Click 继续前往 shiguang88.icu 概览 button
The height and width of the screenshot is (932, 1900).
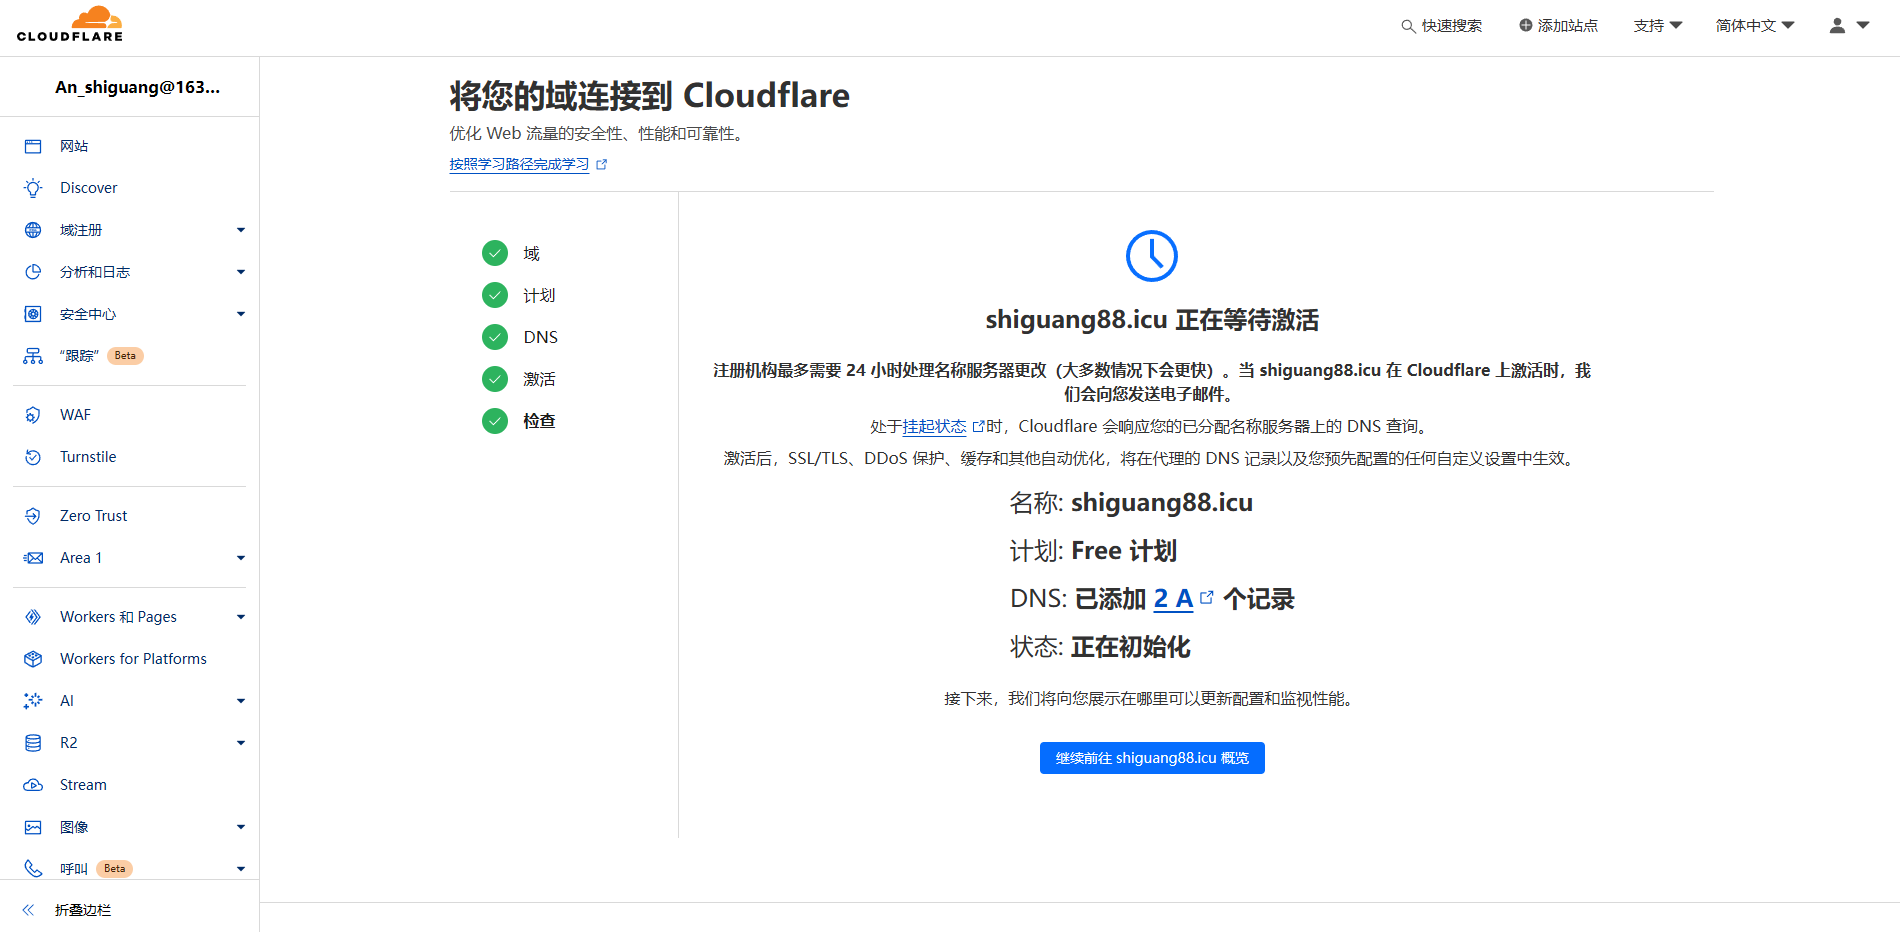pos(1152,758)
